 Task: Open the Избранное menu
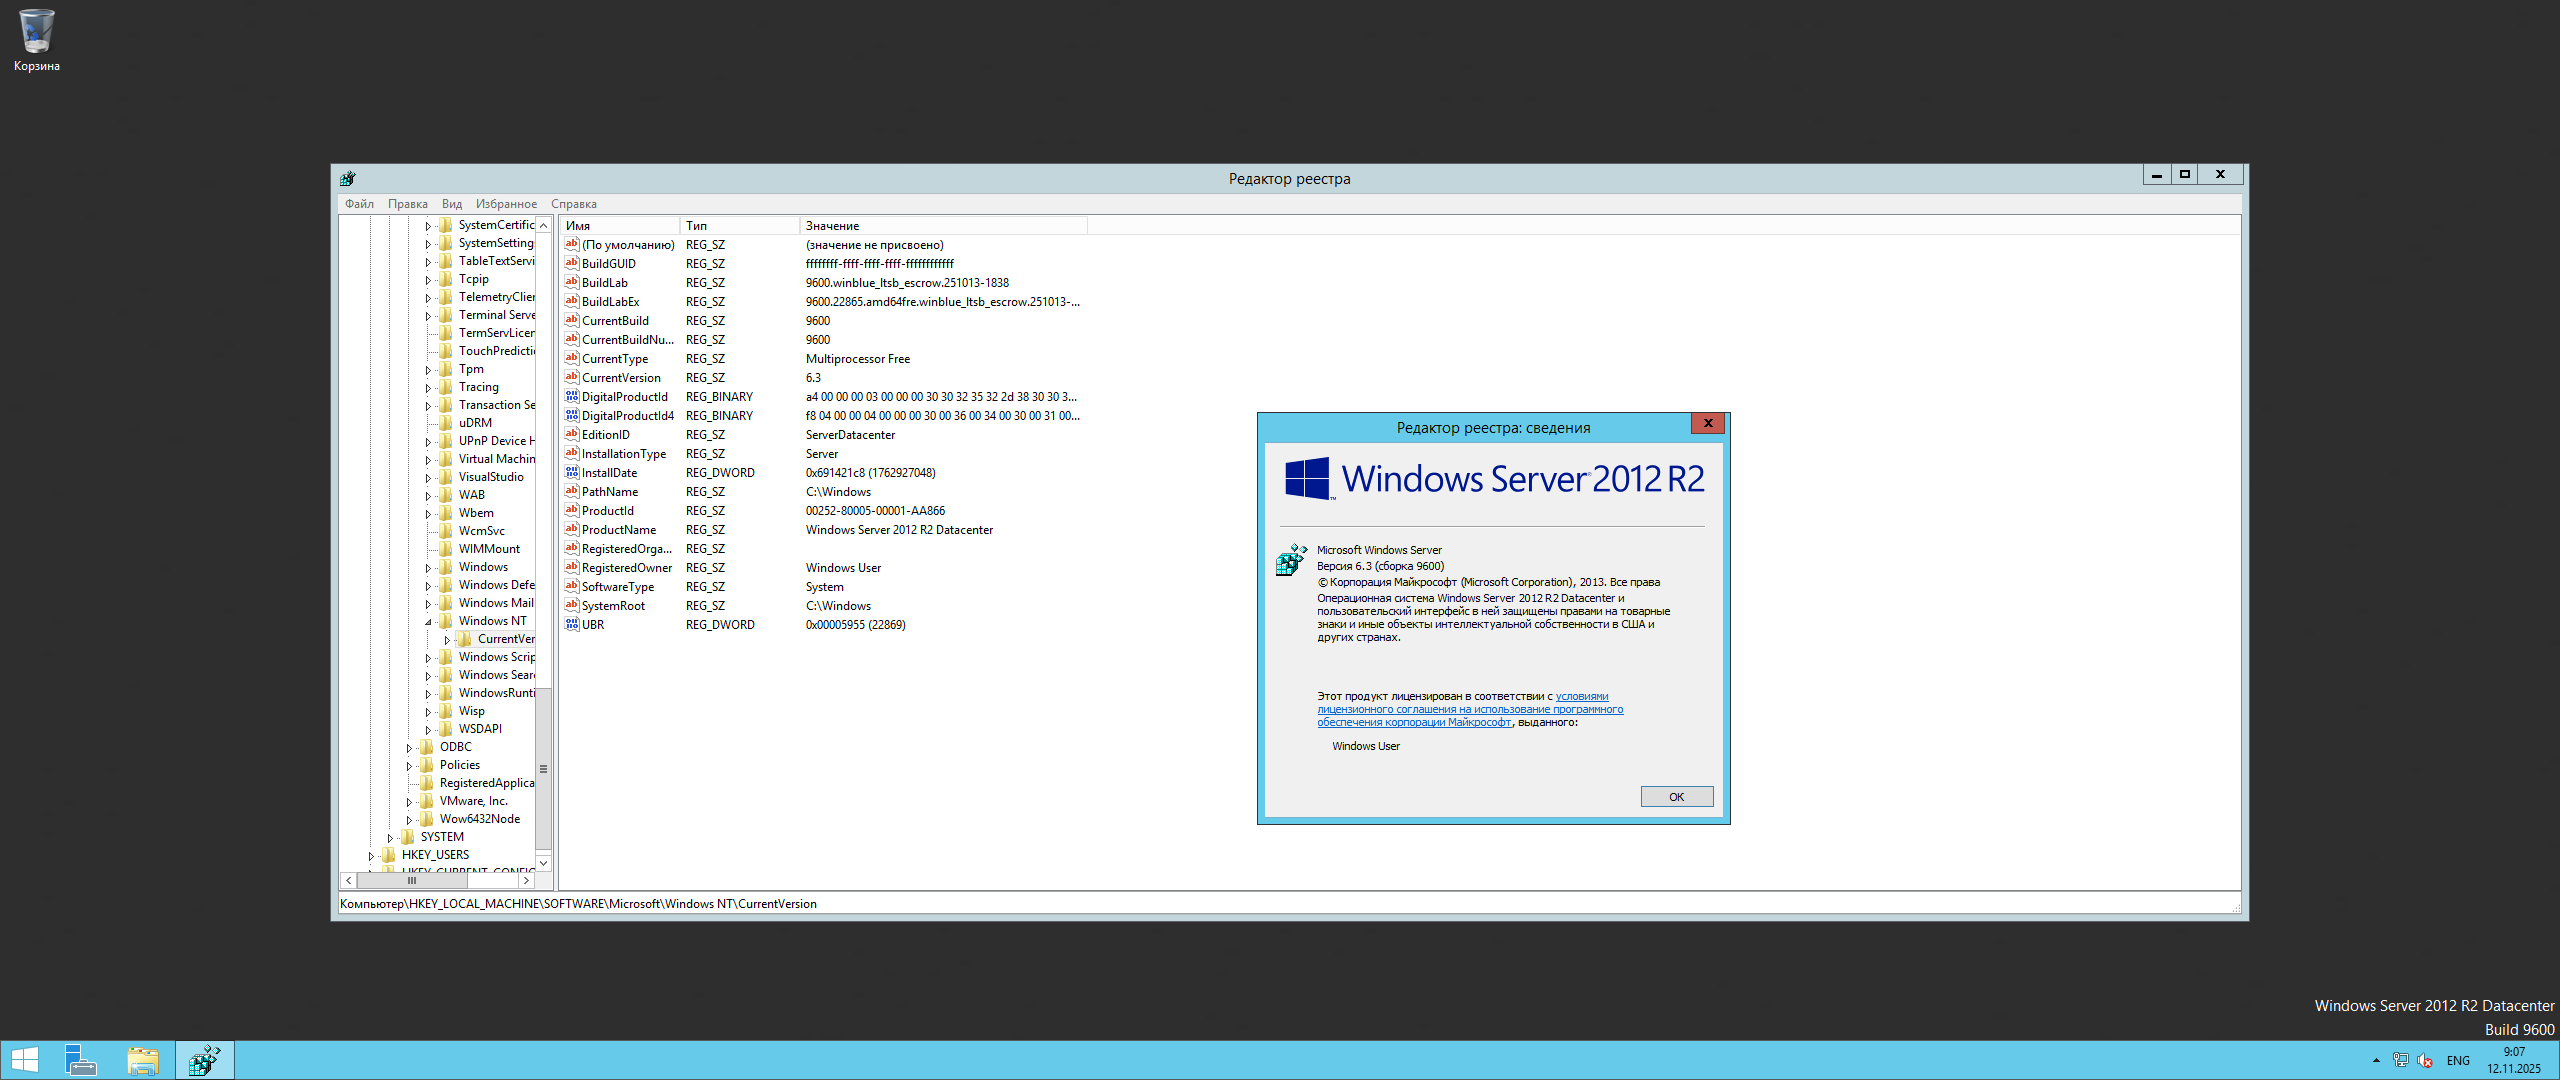coord(506,204)
